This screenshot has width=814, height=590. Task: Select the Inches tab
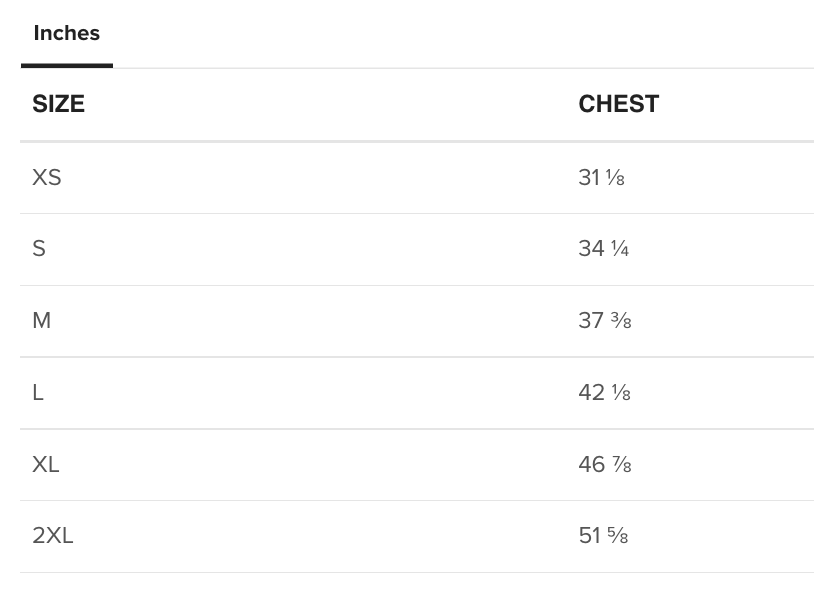[x=66, y=33]
